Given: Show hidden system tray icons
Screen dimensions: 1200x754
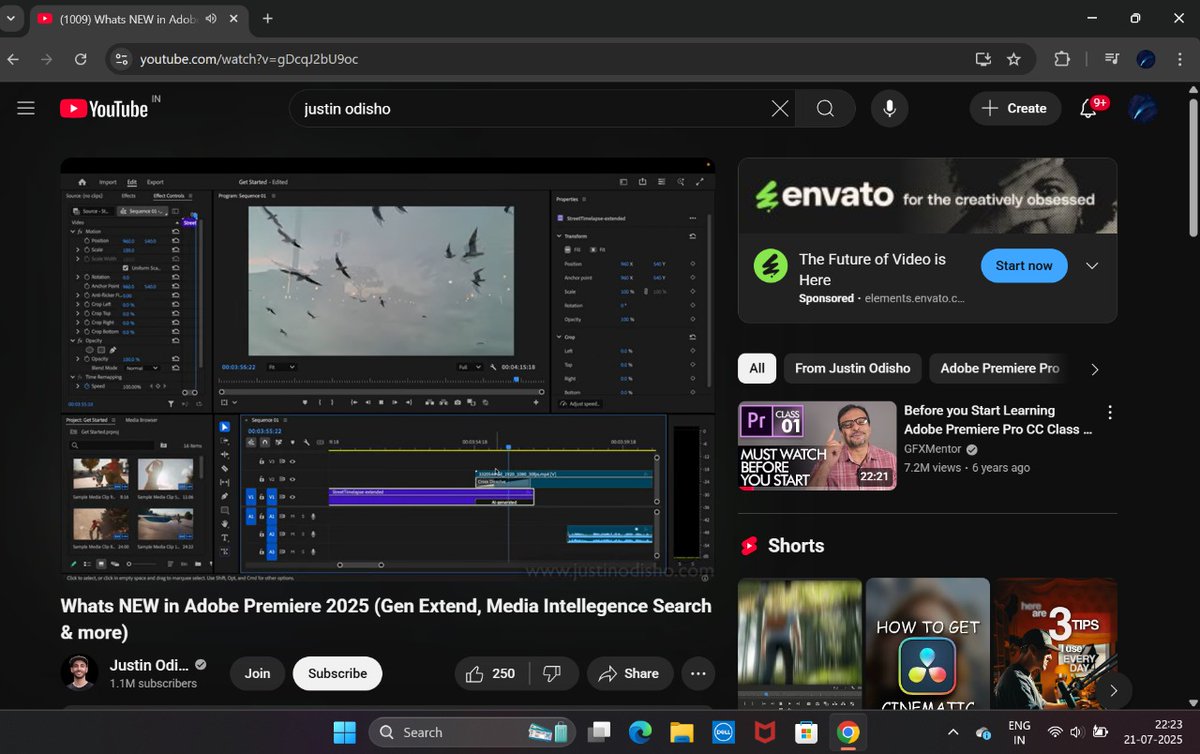Looking at the screenshot, I should [951, 732].
